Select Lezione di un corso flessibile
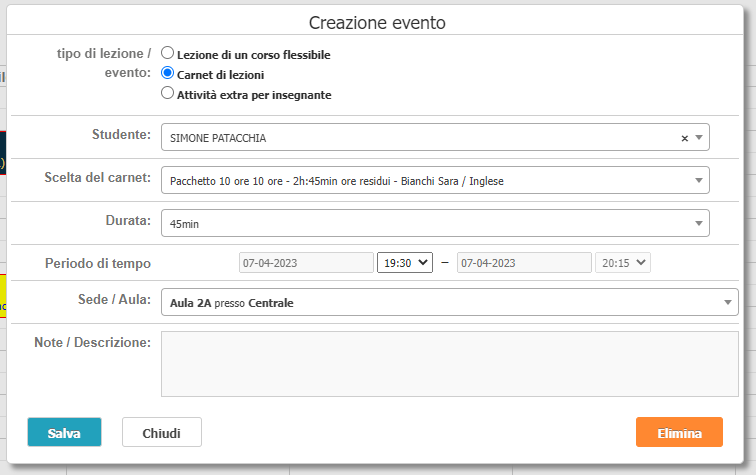Screen dimensions: 756x475 167,53
